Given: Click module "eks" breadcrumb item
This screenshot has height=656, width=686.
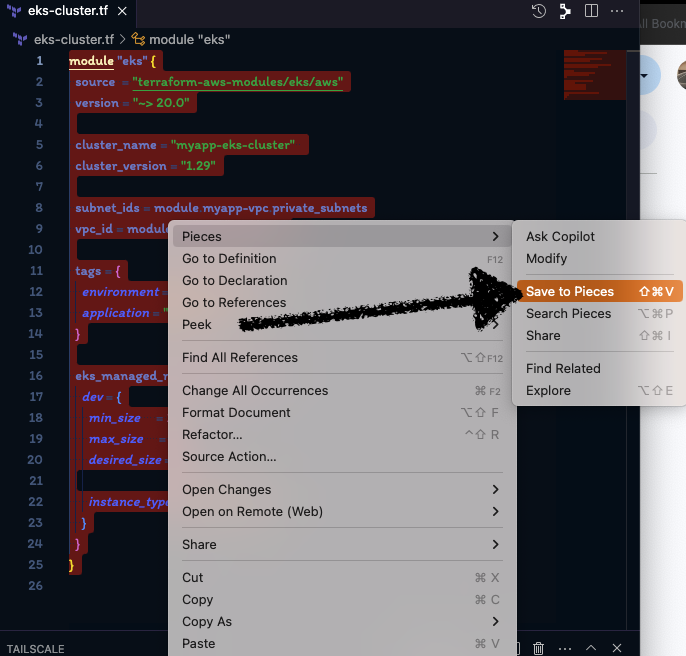Looking at the screenshot, I should pos(189,39).
